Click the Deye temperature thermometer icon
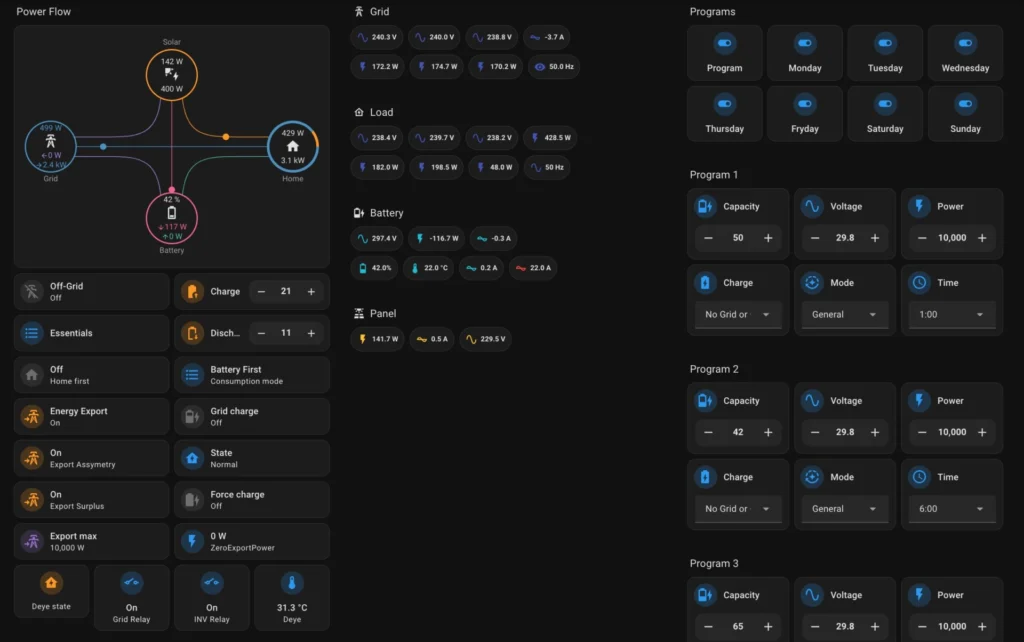 [x=292, y=583]
